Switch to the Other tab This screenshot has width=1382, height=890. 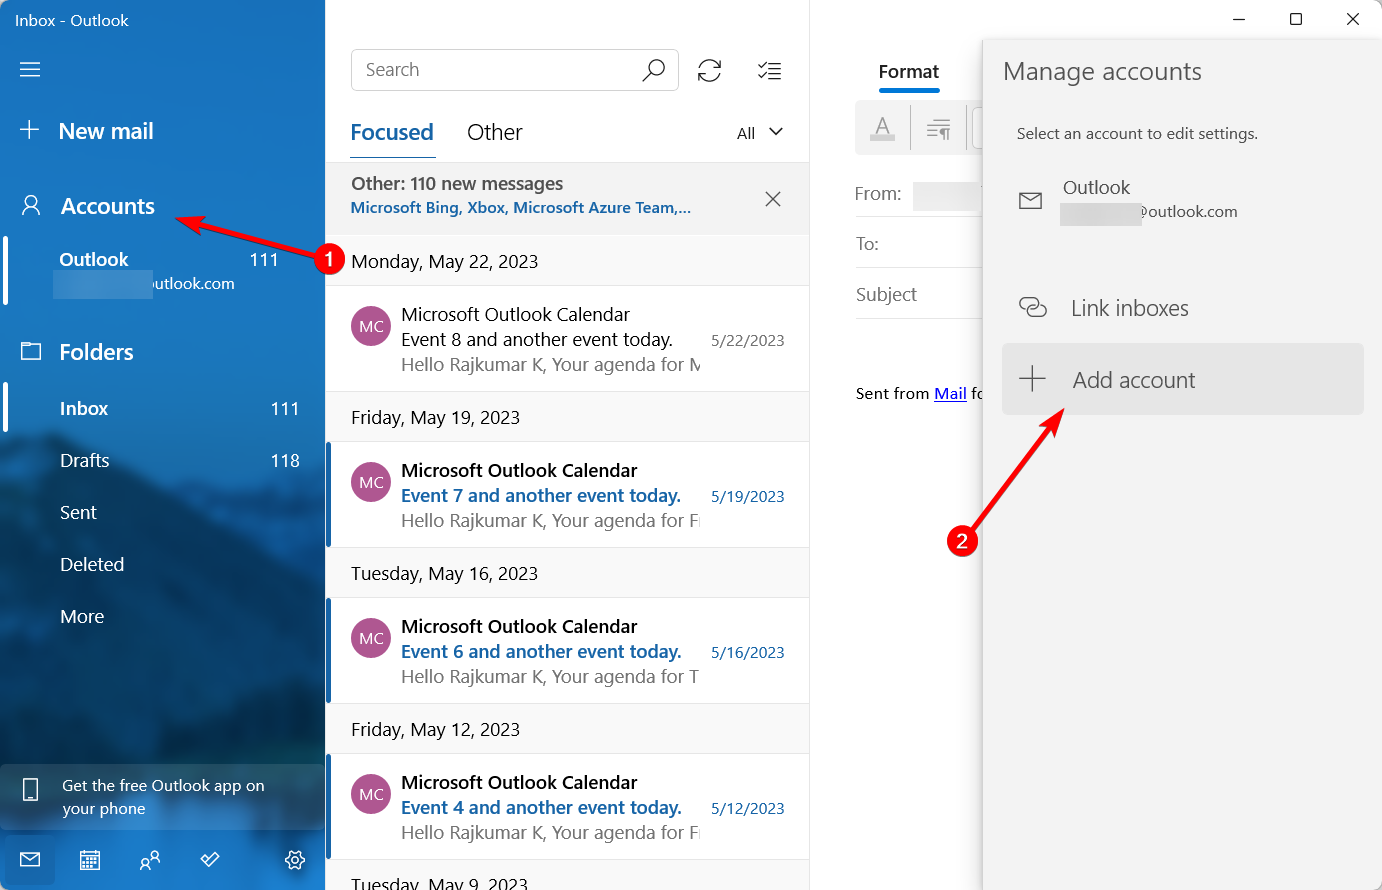495,132
